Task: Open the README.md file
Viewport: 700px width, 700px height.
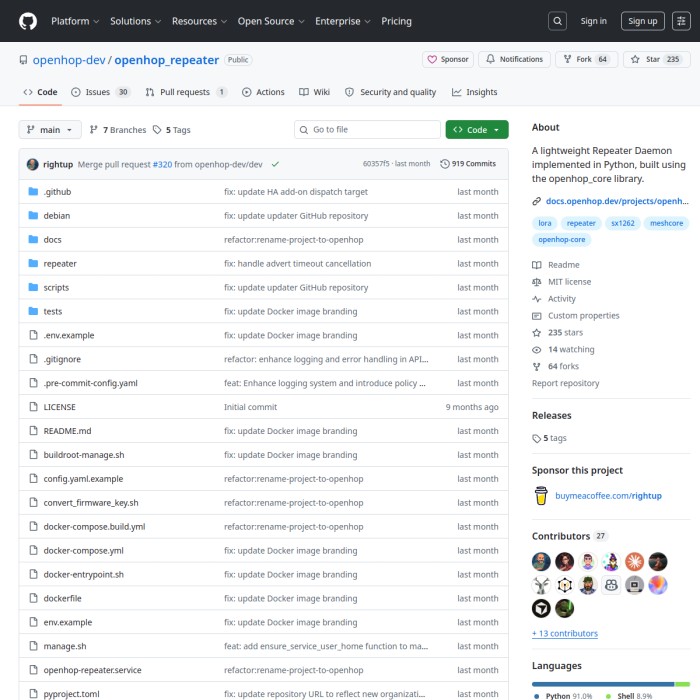Action: click(x=67, y=431)
